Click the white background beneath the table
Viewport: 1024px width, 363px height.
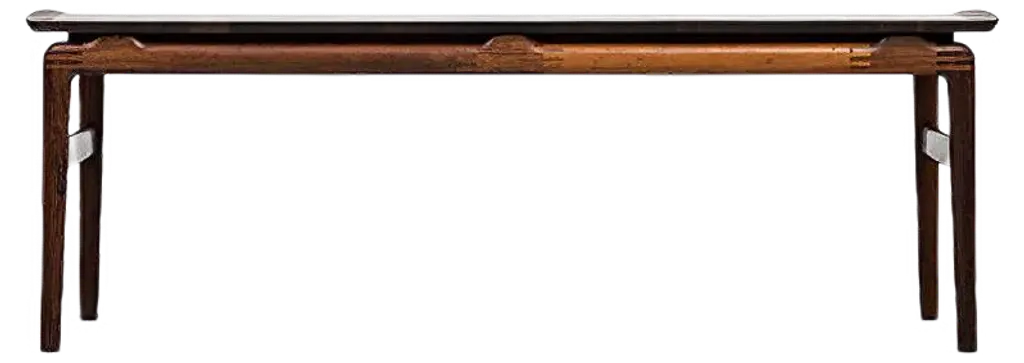[512, 215]
